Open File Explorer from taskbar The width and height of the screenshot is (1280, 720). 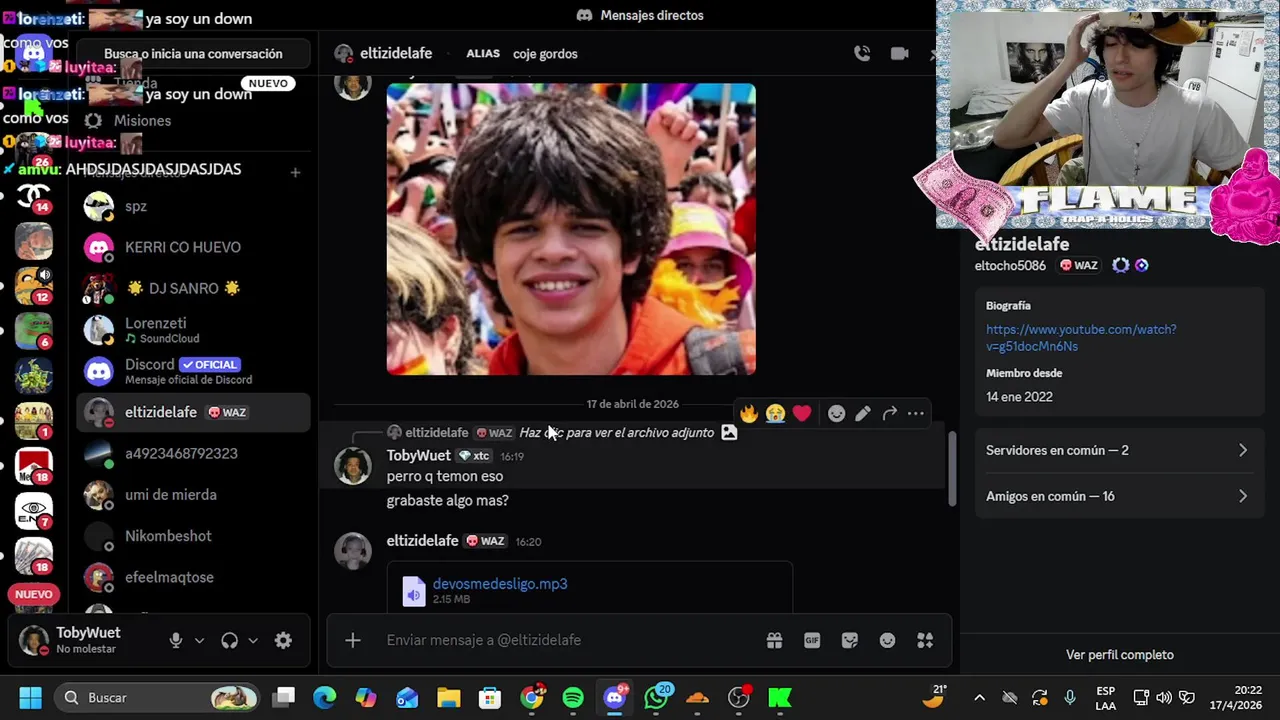[x=448, y=698]
